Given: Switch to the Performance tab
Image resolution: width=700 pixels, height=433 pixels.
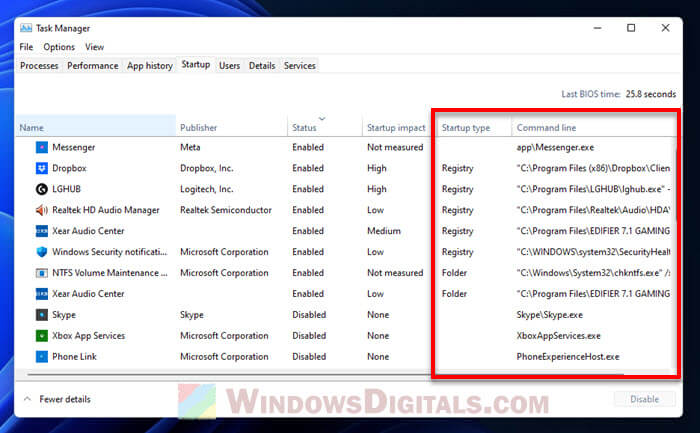Looking at the screenshot, I should (x=93, y=66).
